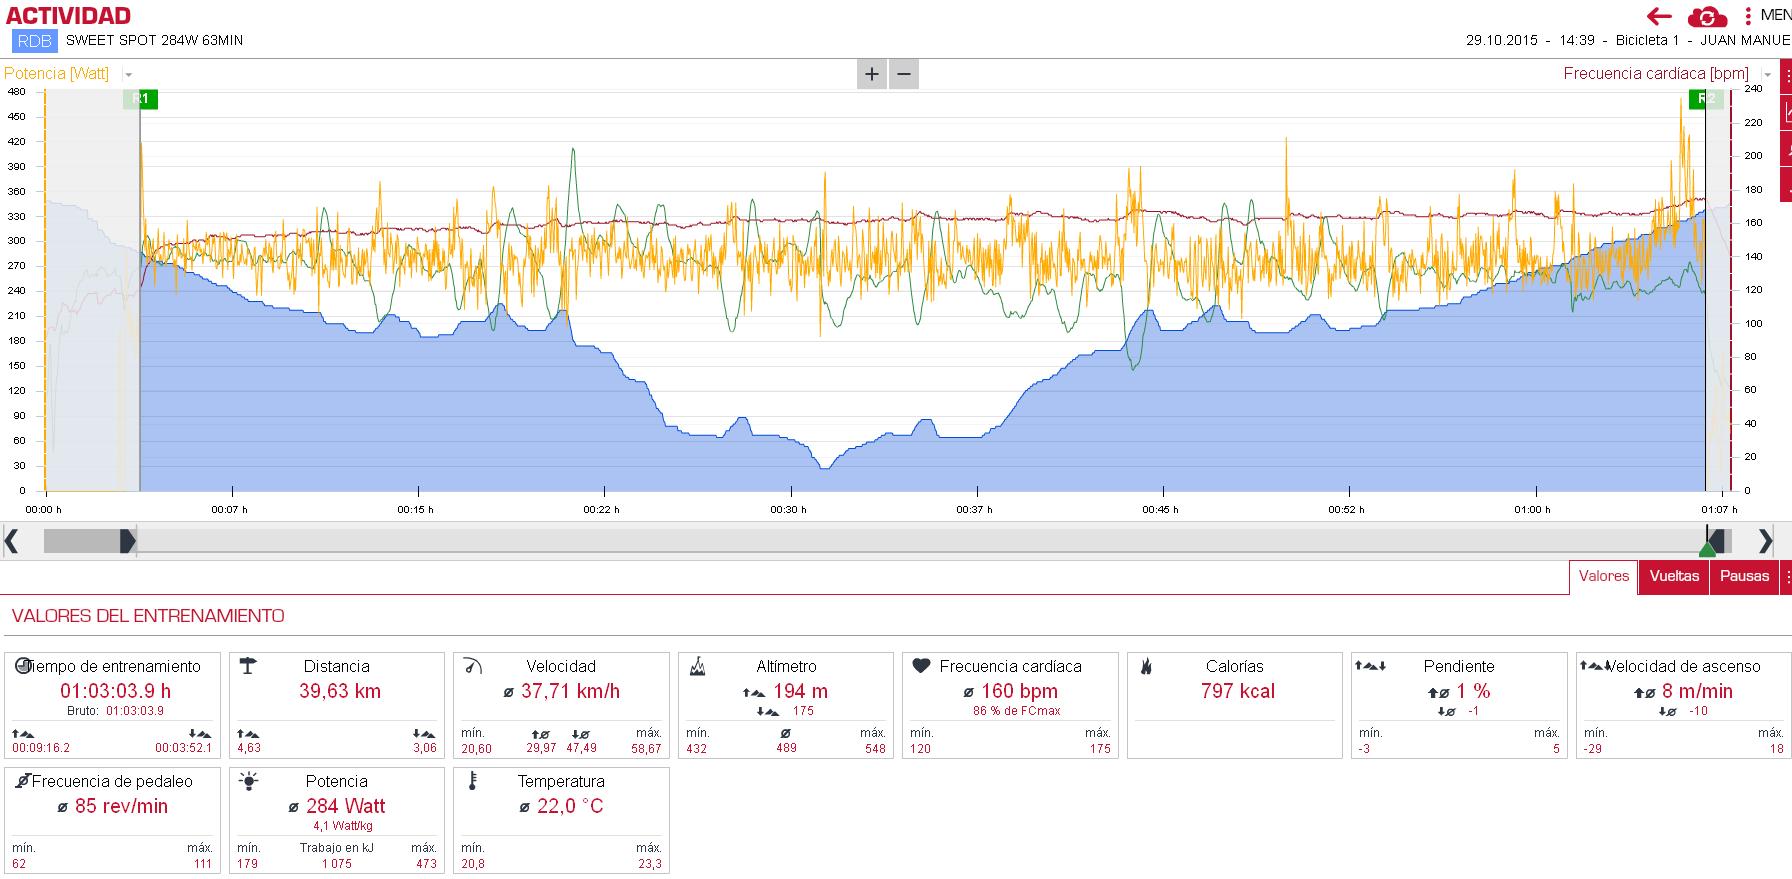The width and height of the screenshot is (1792, 879).
Task: Click the green triangle right range handle
Action: [x=1708, y=549]
